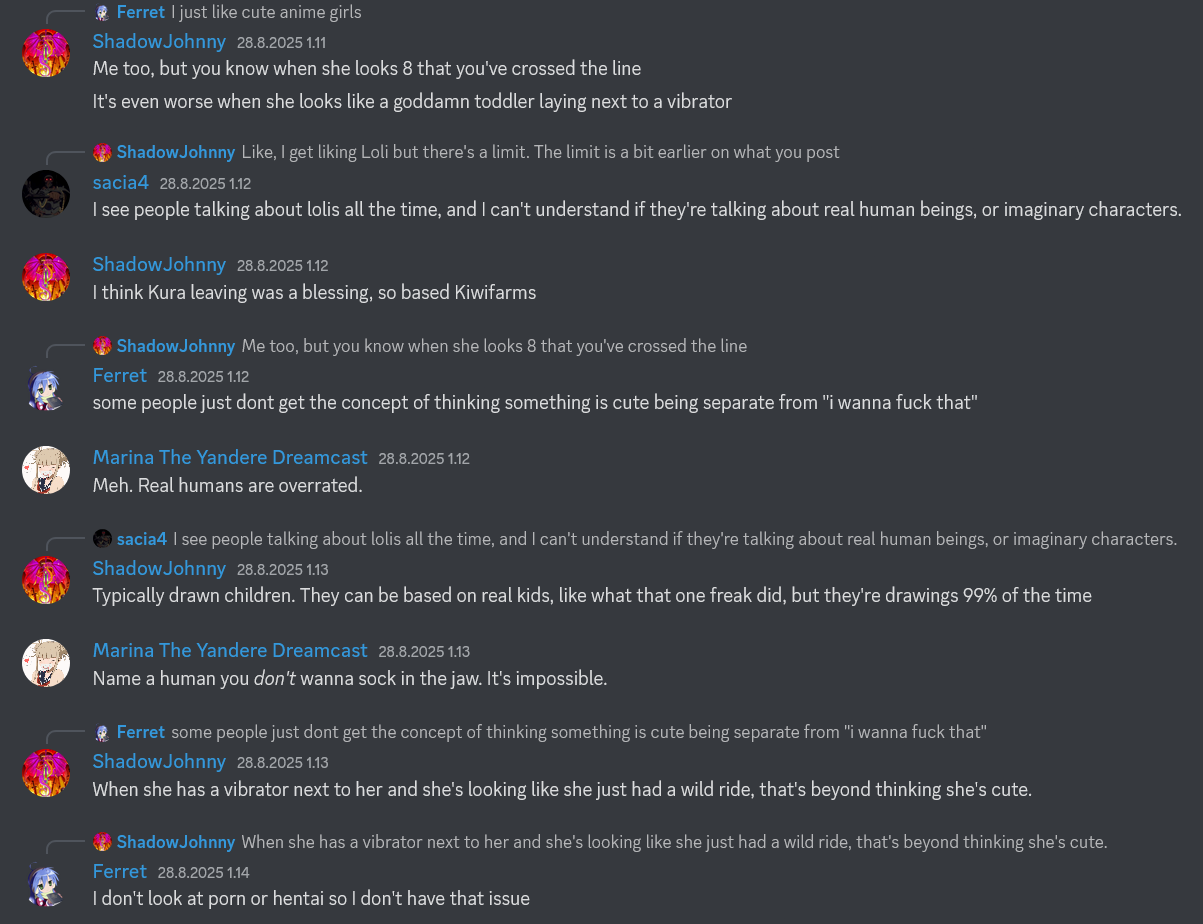Click the Ferret username on the 1.14 message
Screen dimensions: 1203x924
120,872
